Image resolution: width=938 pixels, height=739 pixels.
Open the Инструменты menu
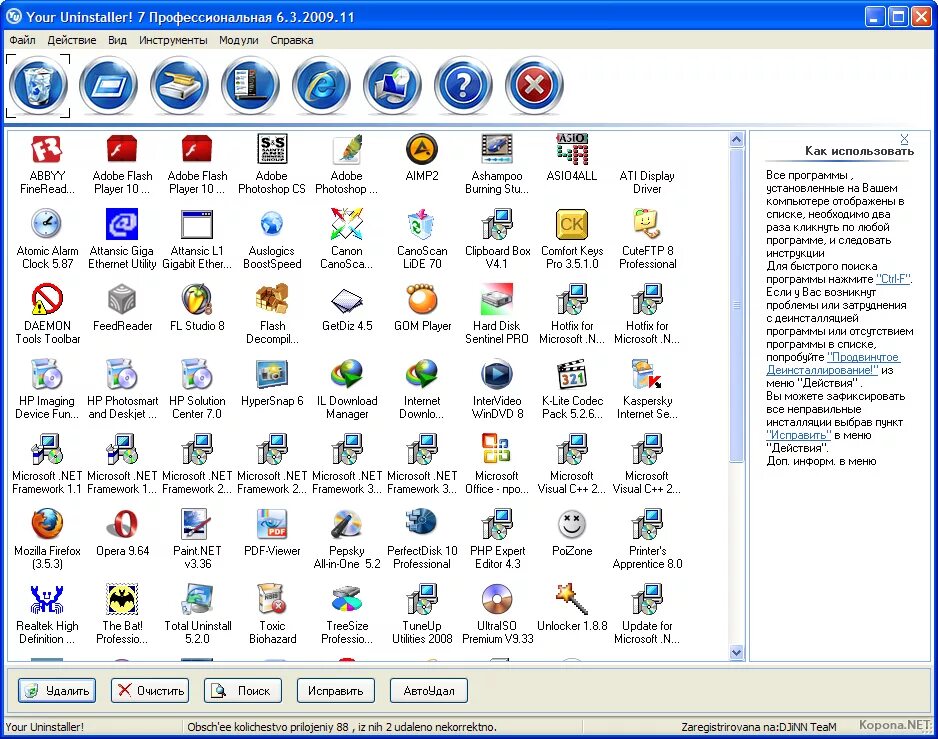click(x=173, y=40)
